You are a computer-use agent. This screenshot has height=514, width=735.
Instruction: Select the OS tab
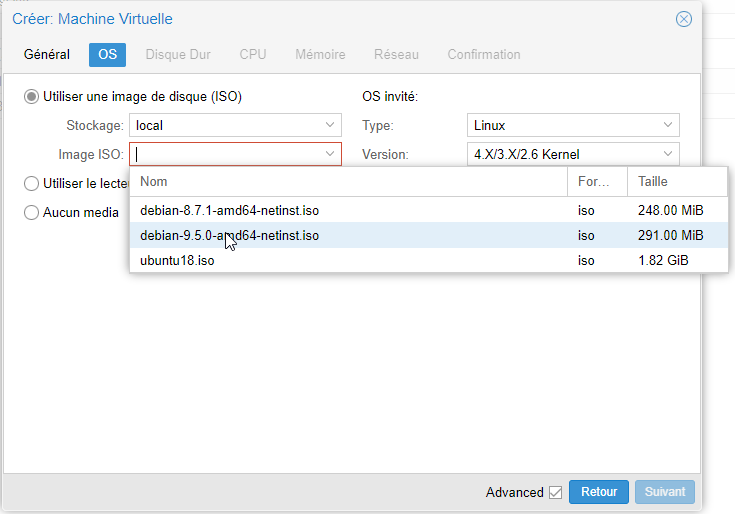107,55
